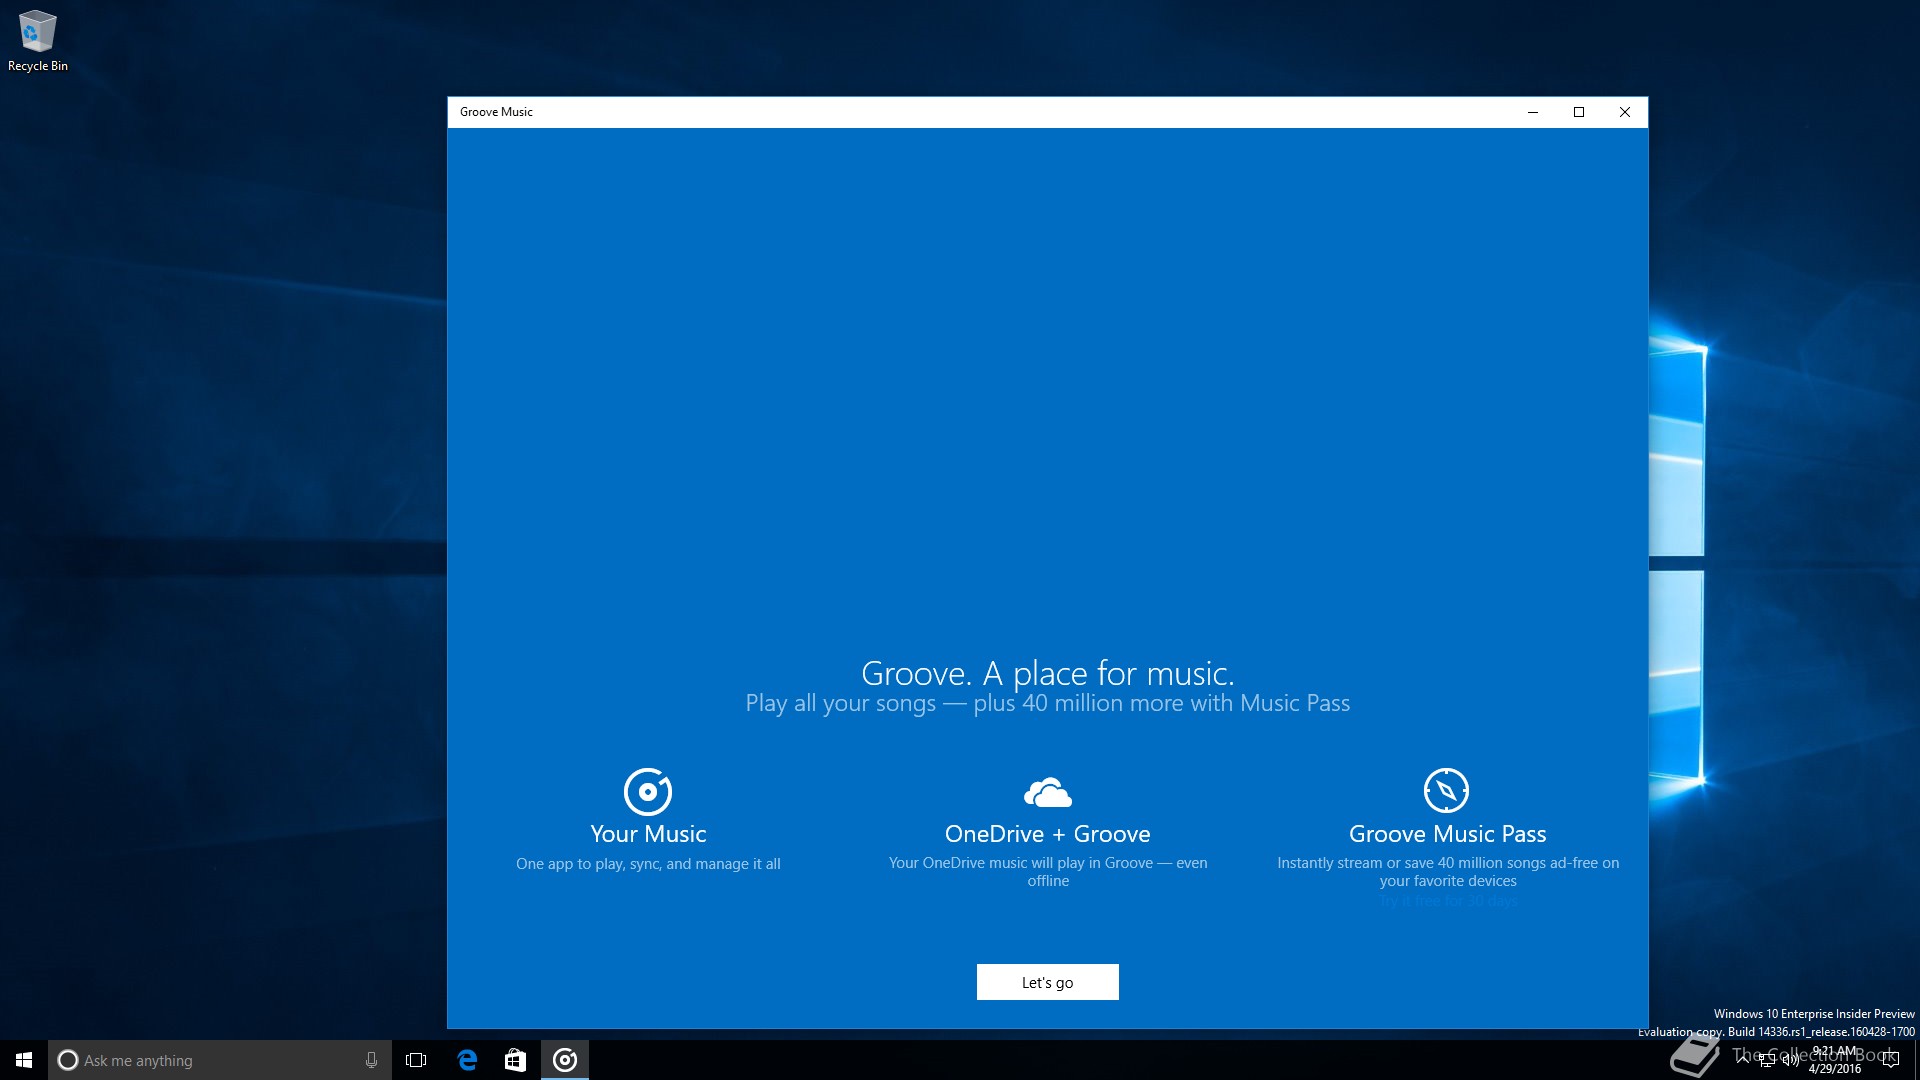Open the Action Center notifications icon
This screenshot has width=1920, height=1080.
(x=1890, y=1060)
